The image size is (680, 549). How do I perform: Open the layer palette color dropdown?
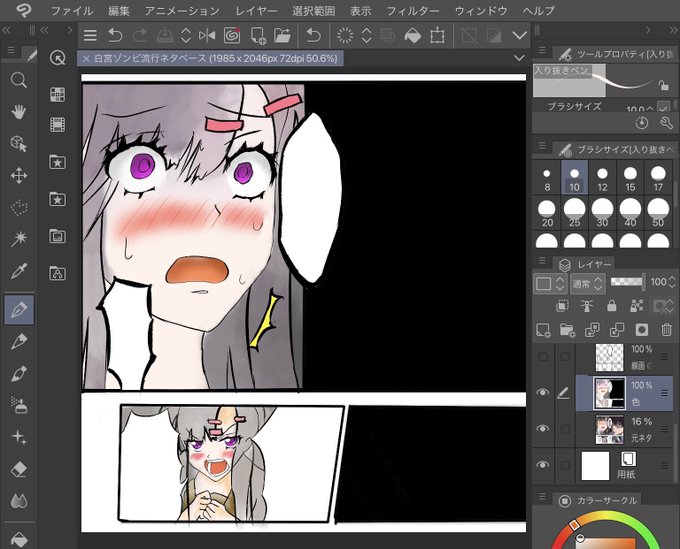pos(549,284)
